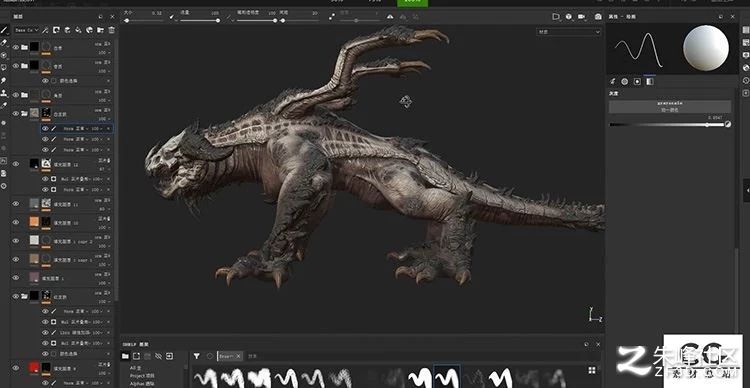This screenshot has width=750, height=388.
Task: Add a smart material layer
Action: click(x=89, y=30)
